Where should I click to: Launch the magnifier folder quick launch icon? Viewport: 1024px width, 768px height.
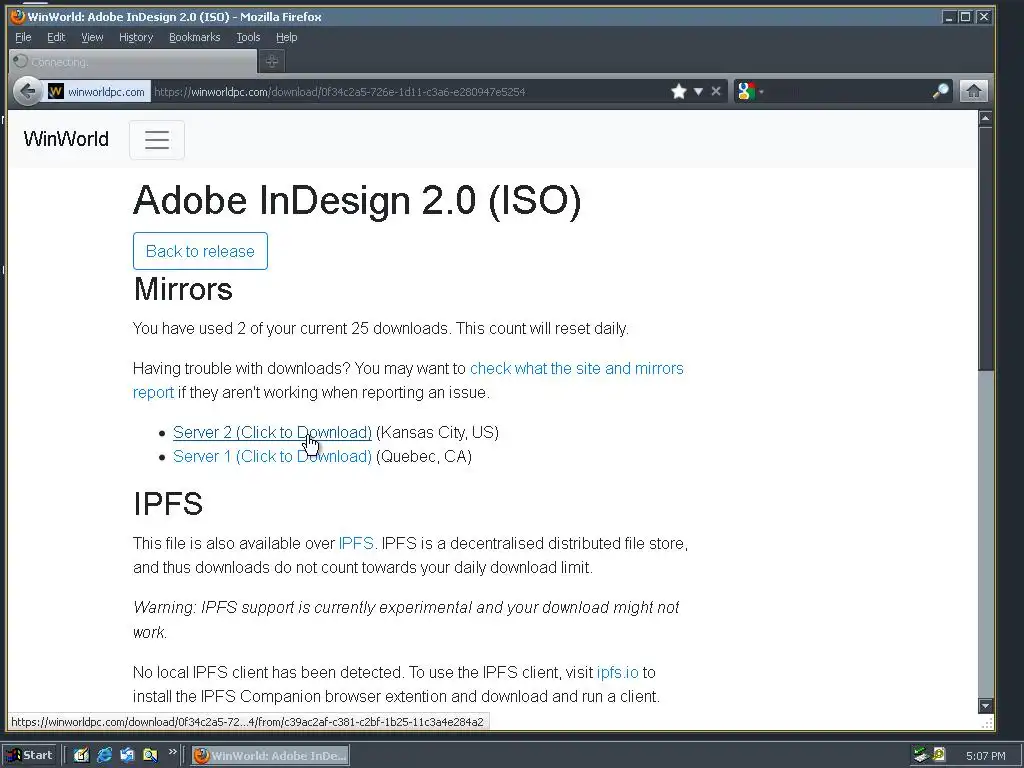coord(150,755)
